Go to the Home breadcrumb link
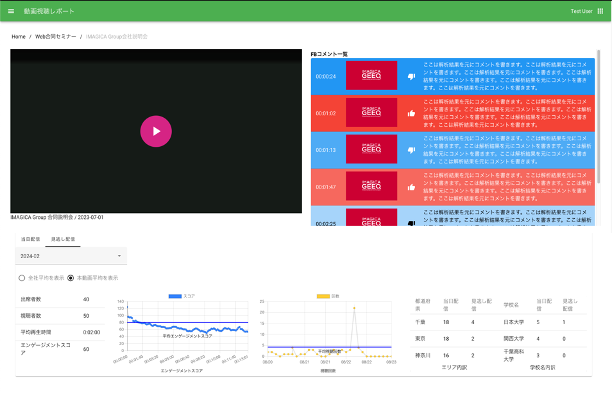 [18, 37]
